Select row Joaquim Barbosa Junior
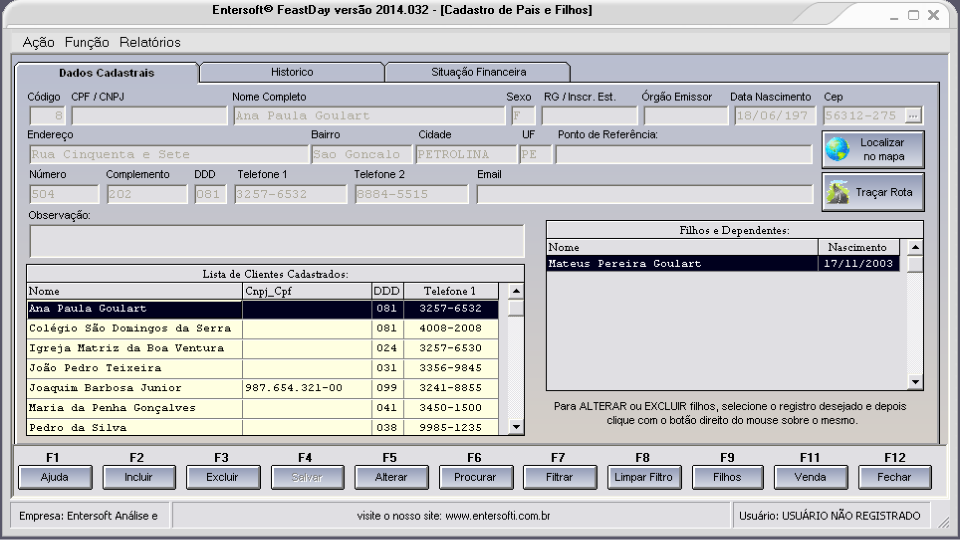This screenshot has height=540, width=960. (263, 388)
